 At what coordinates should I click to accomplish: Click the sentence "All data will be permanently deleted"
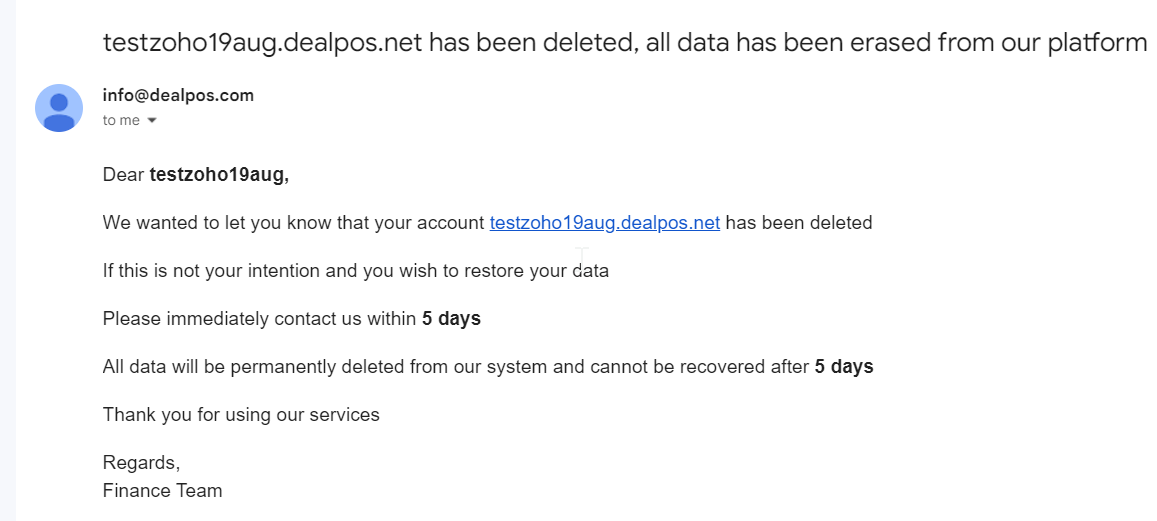488,367
